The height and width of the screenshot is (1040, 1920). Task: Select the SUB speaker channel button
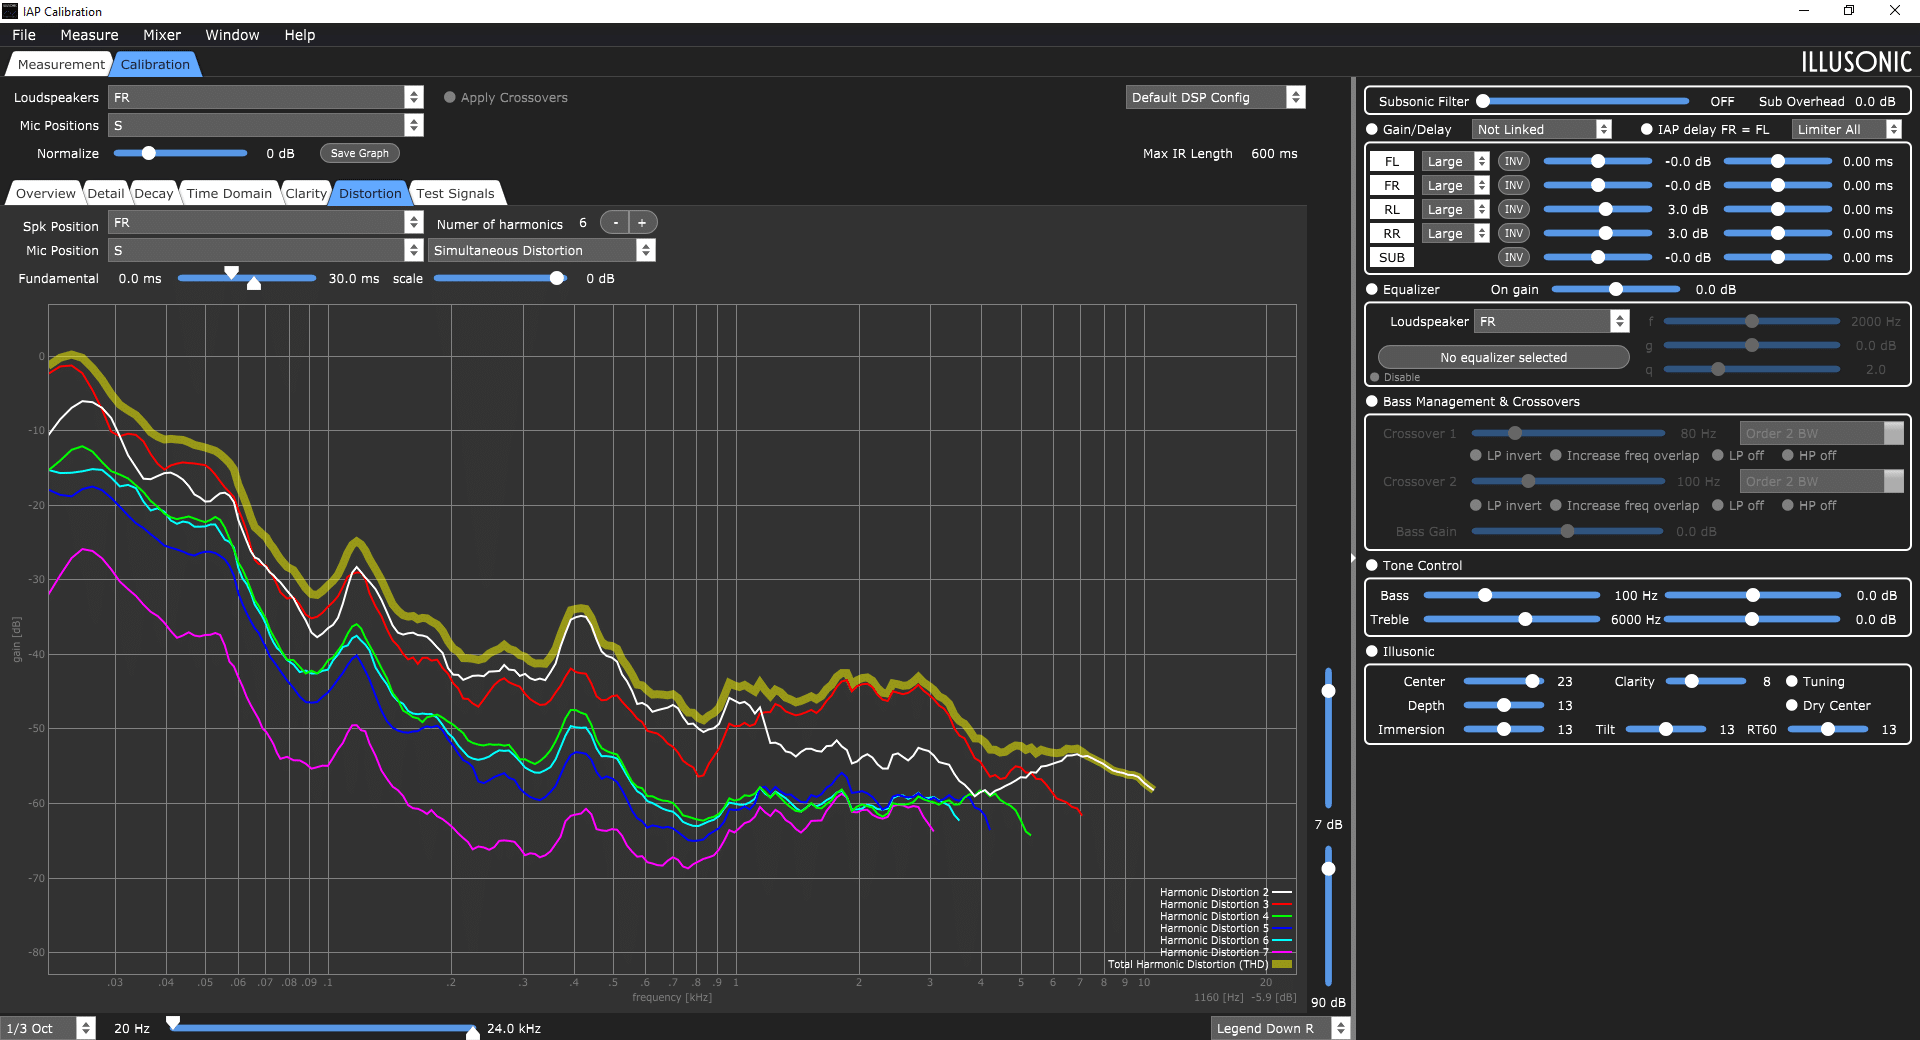pos(1392,257)
